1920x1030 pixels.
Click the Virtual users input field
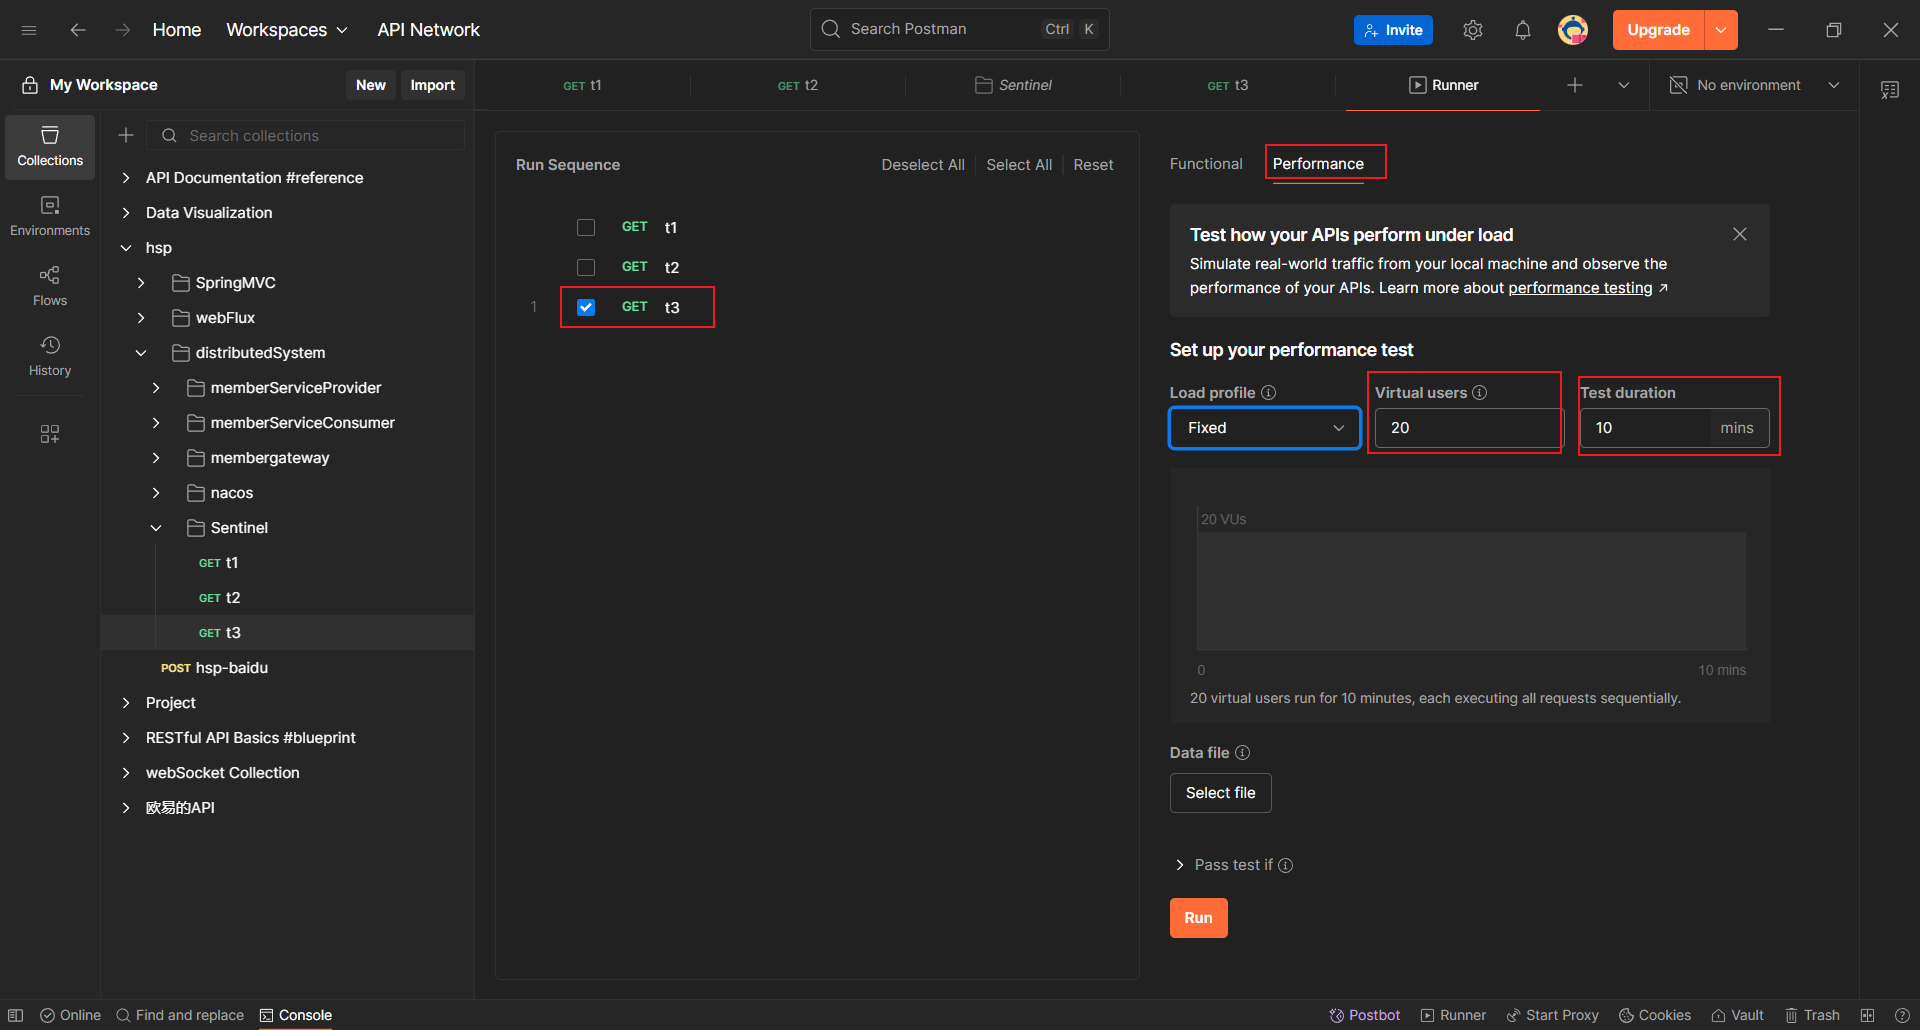click(x=1466, y=428)
